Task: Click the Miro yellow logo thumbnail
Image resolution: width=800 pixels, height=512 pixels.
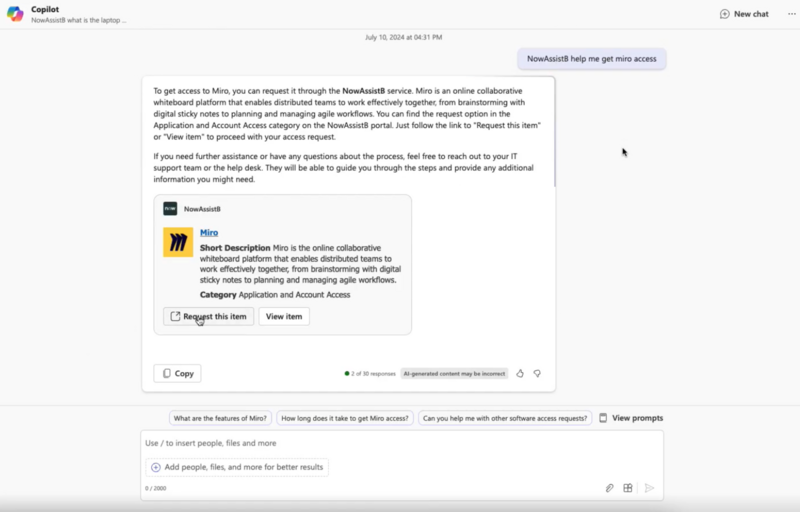Action: coord(178,242)
